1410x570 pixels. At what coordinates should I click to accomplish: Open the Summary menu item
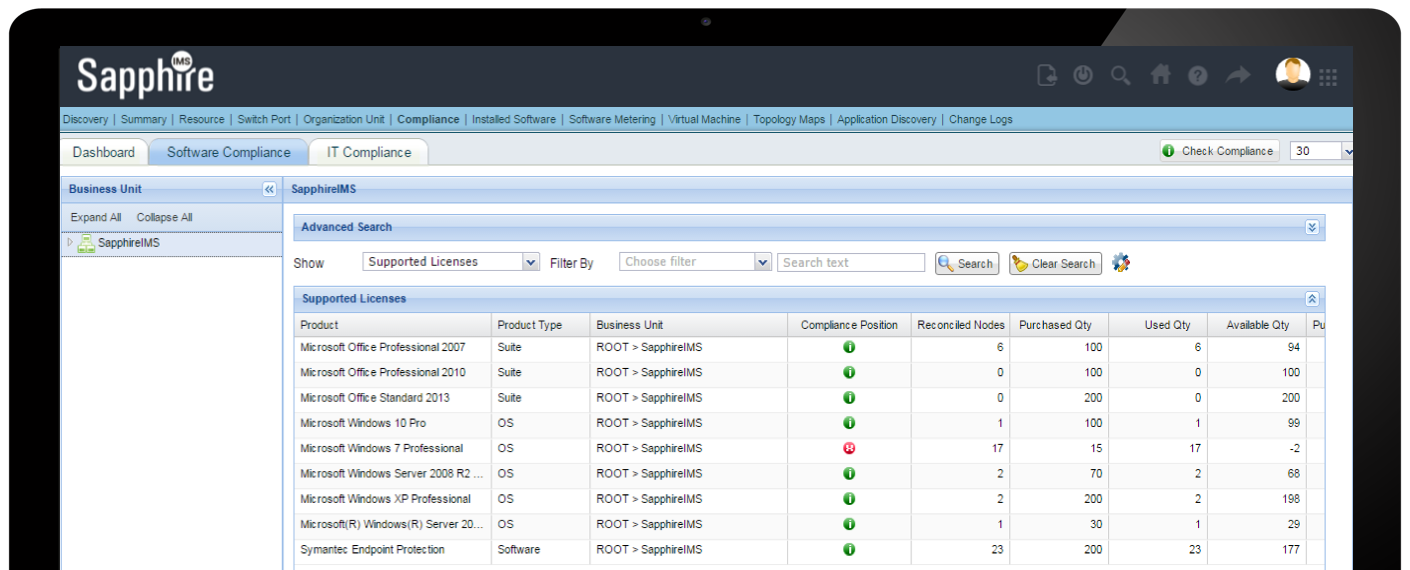[144, 119]
